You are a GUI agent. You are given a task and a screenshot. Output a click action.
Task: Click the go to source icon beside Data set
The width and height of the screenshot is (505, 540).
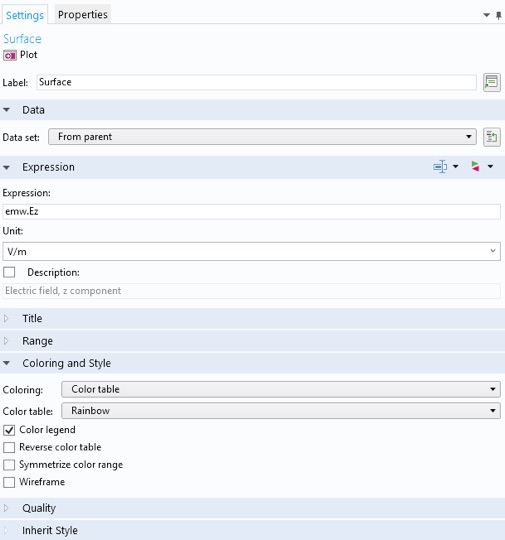[492, 137]
